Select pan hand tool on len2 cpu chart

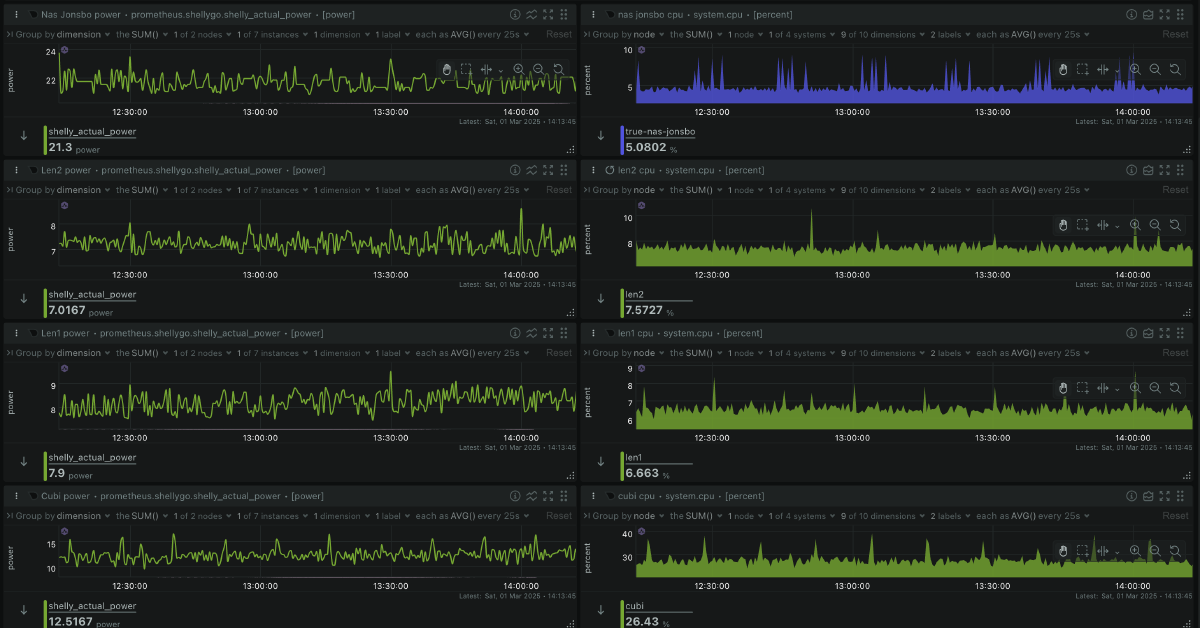coord(1063,225)
